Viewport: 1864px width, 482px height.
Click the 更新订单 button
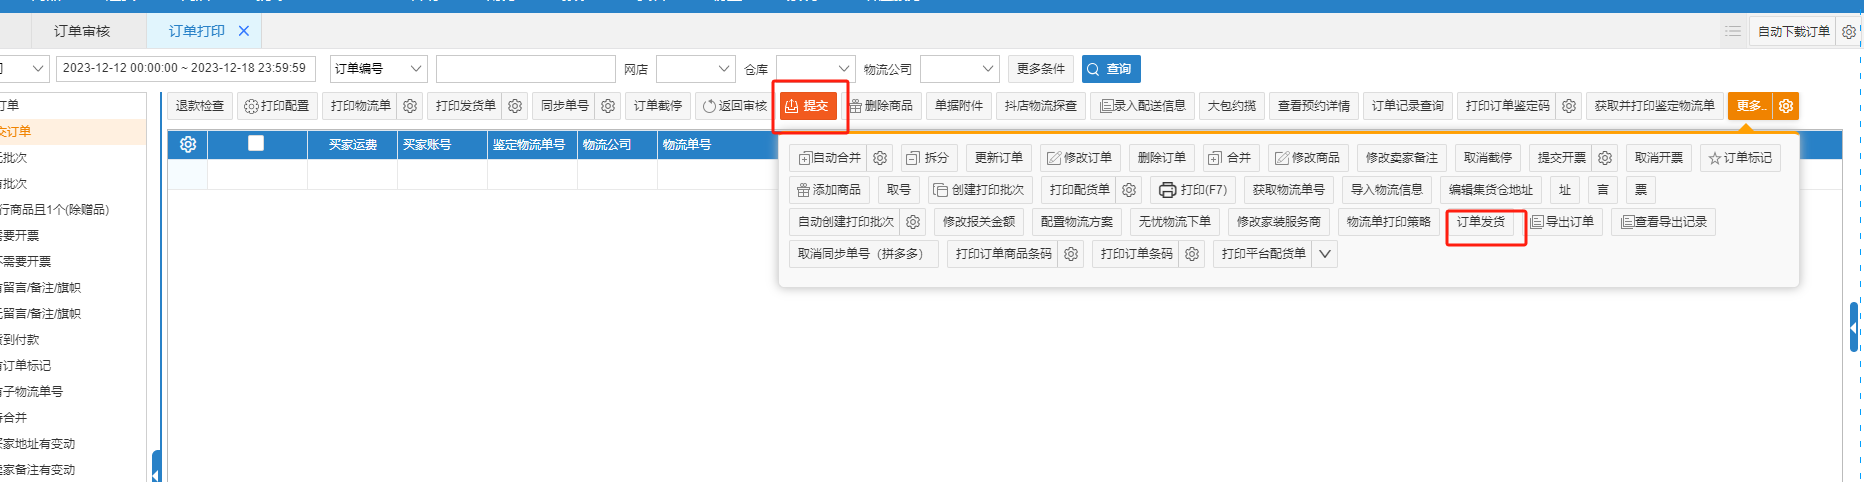click(x=999, y=158)
